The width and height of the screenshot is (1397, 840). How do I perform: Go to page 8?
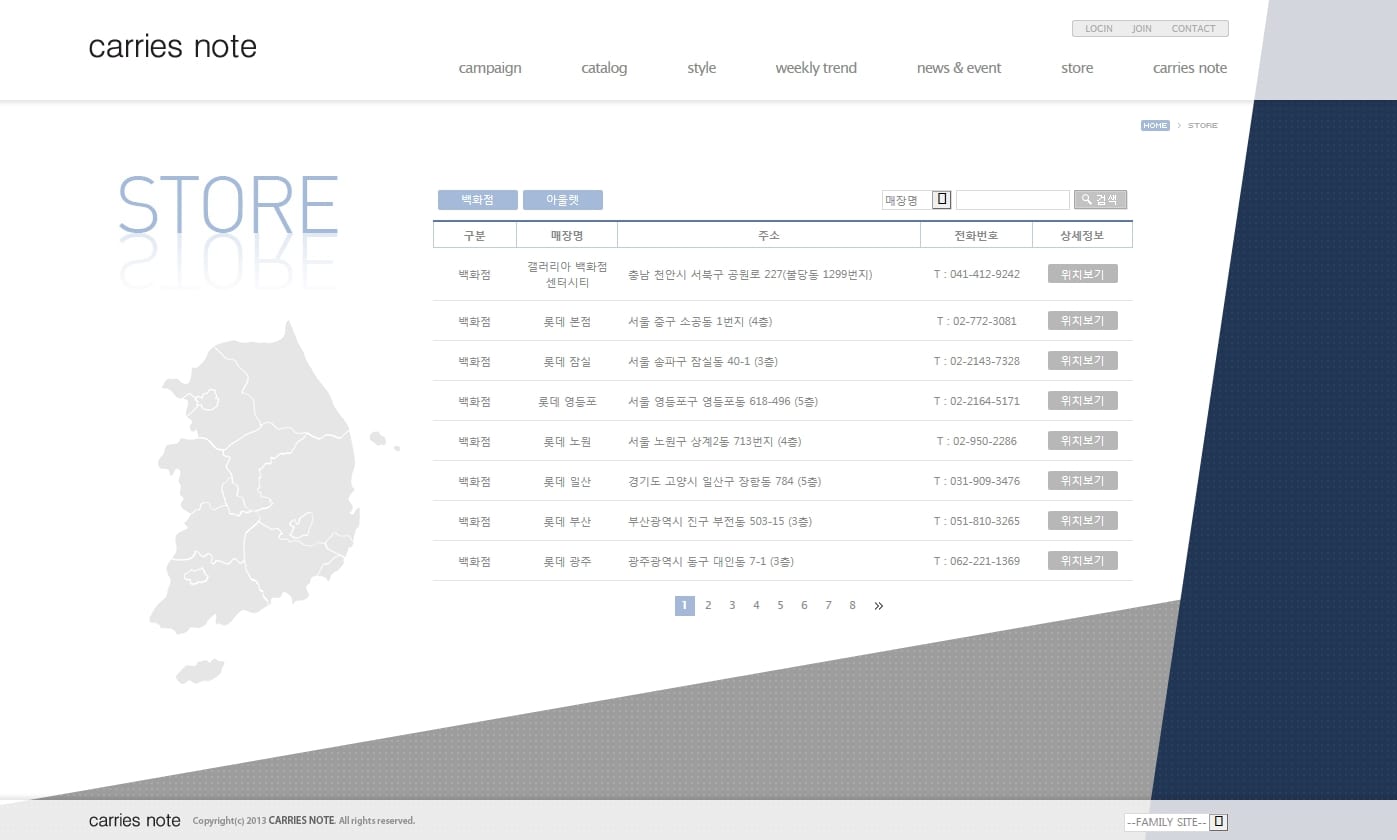pos(852,605)
